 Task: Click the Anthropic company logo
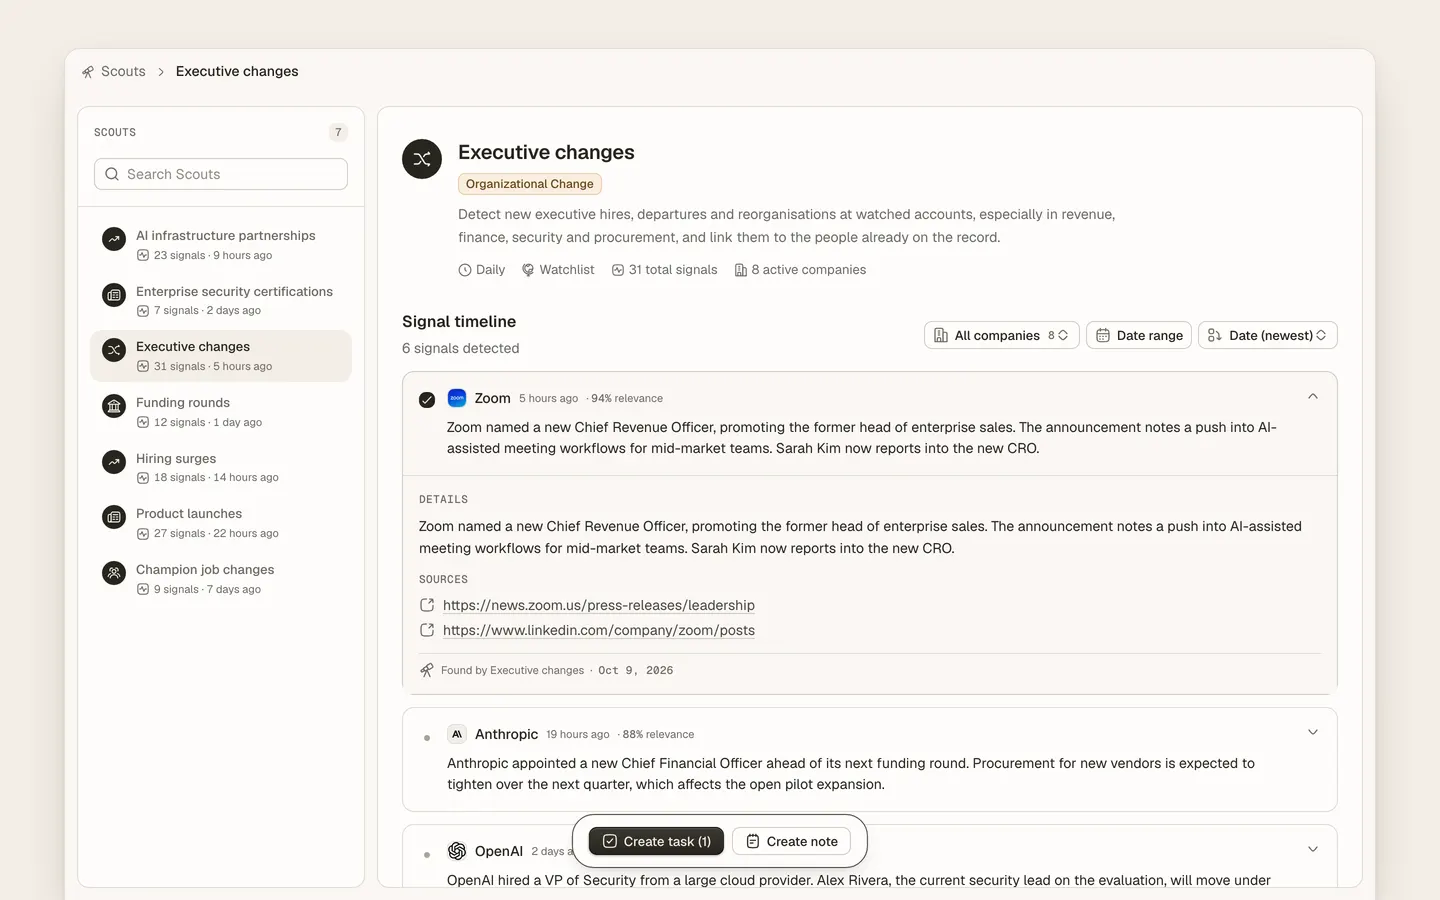coord(457,734)
